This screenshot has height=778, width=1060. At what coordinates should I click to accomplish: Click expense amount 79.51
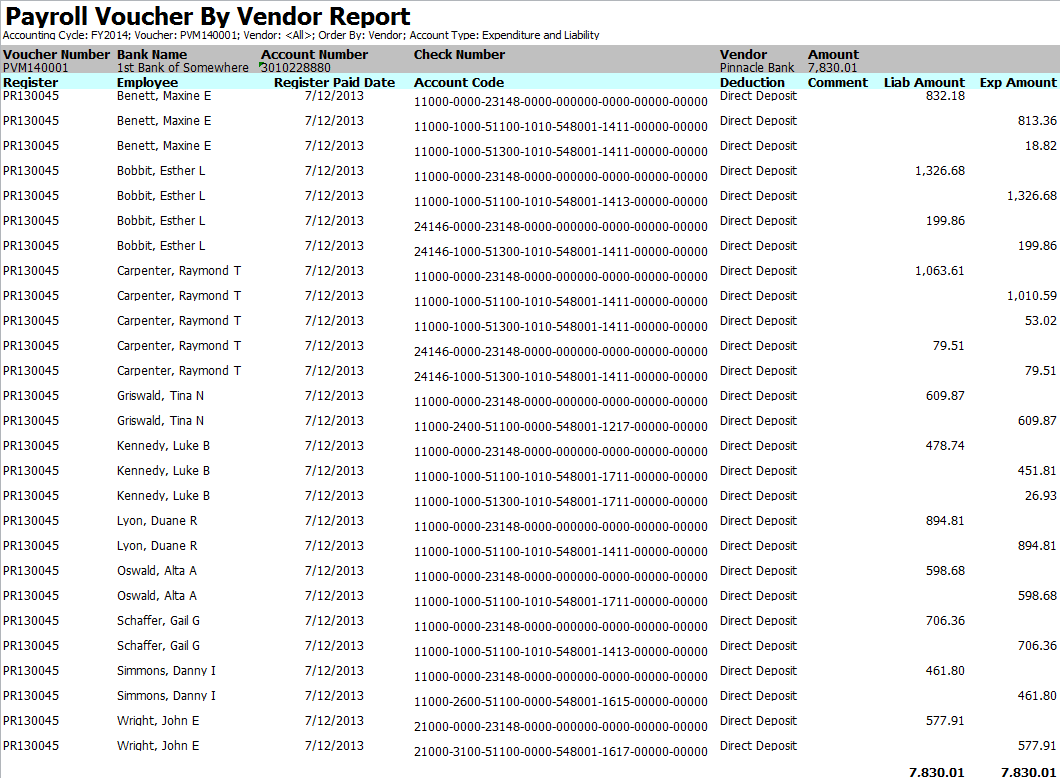(x=1040, y=370)
